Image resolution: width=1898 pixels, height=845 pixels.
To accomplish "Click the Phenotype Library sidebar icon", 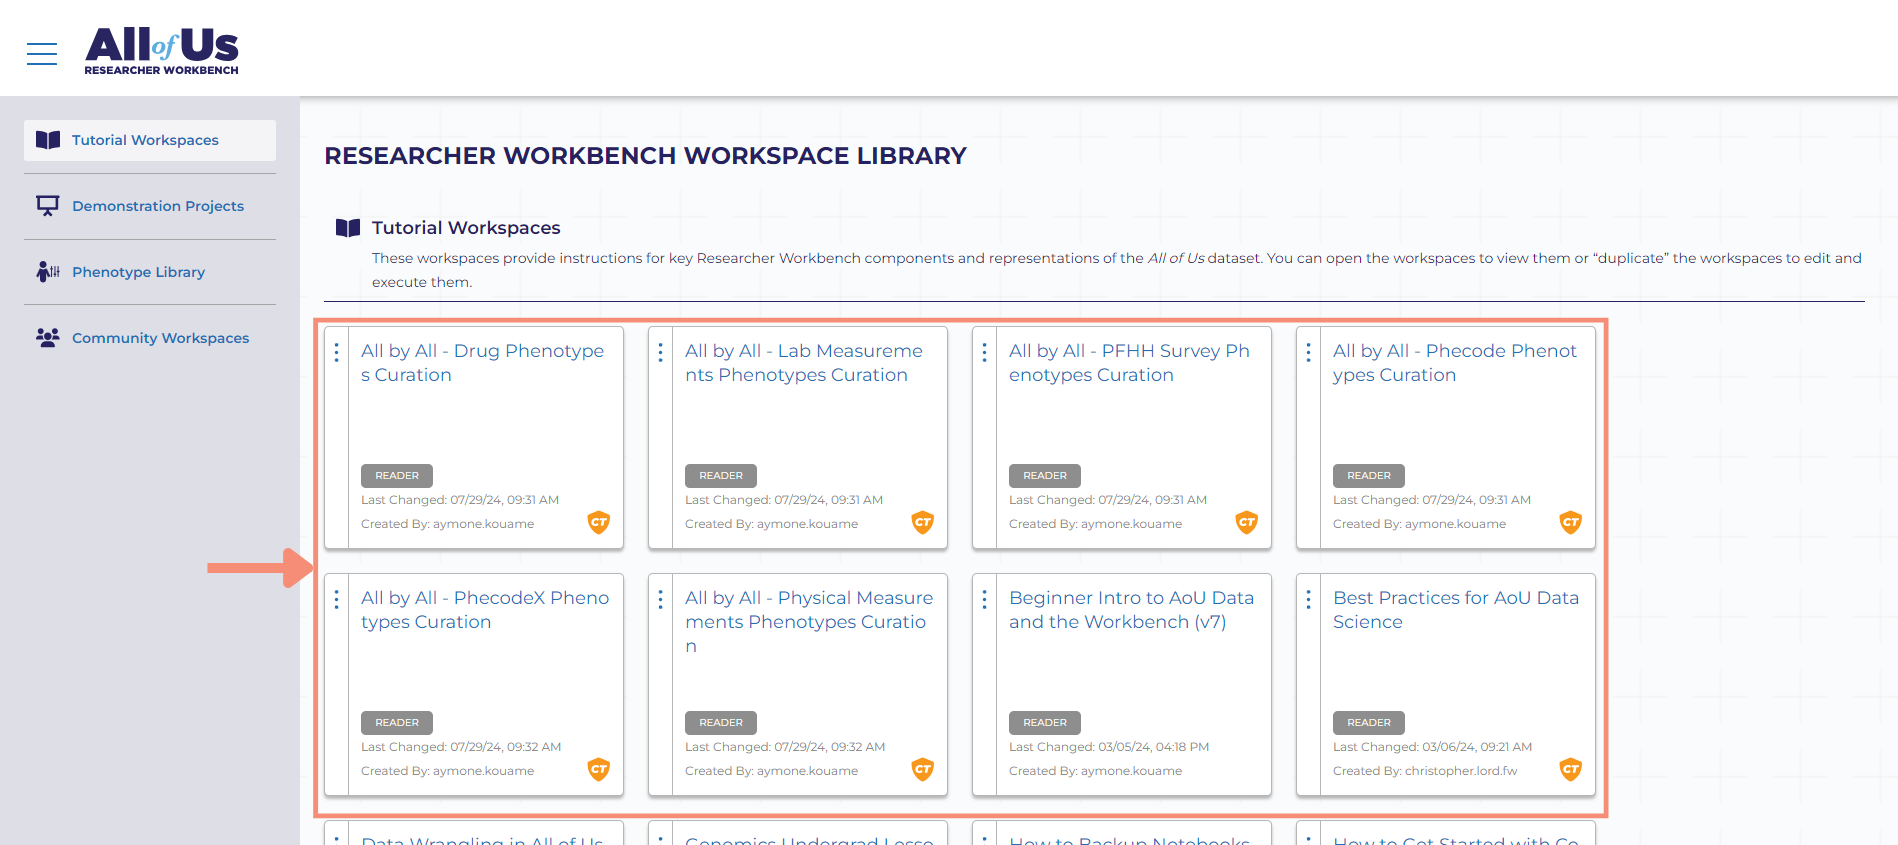I will tap(48, 272).
